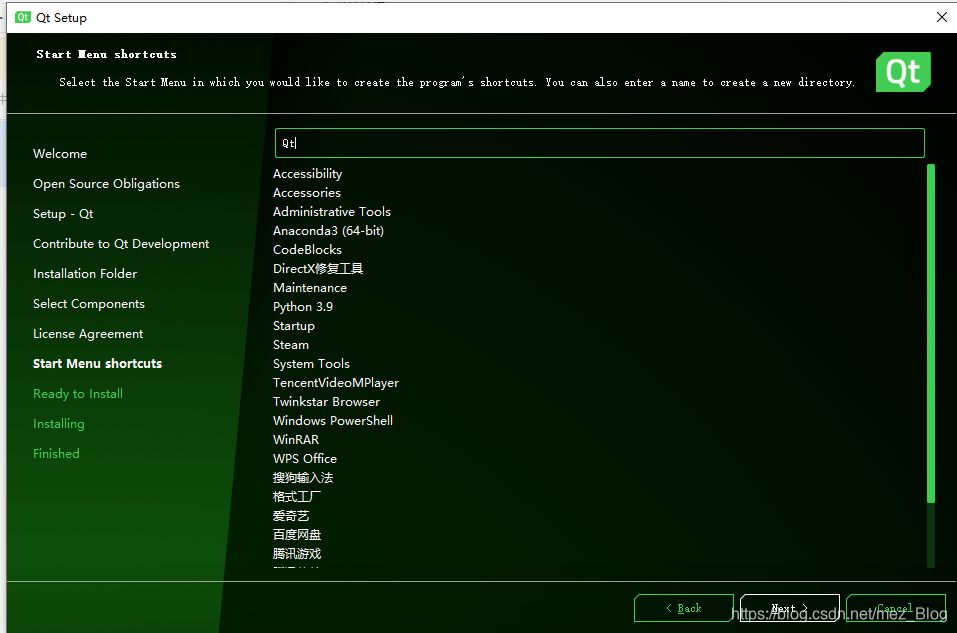The height and width of the screenshot is (633, 957).
Task: Select WinRAR in the folder list
Action: 296,439
